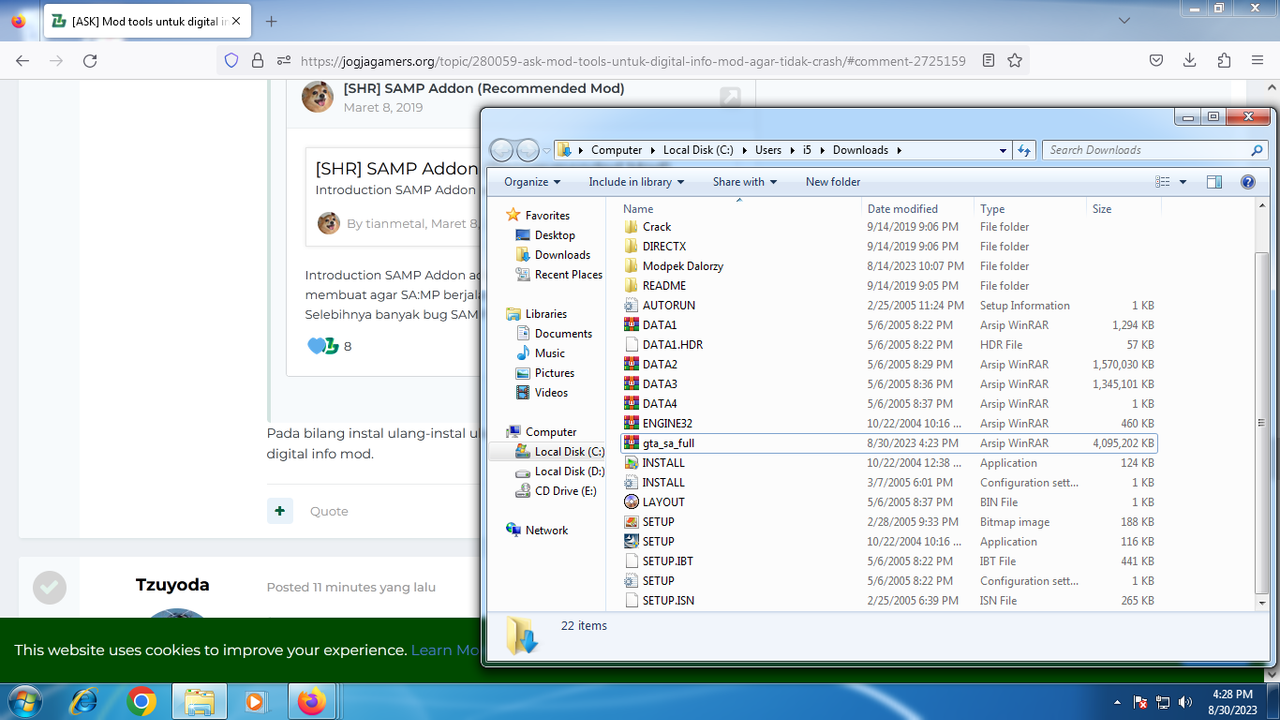Click the reaction icons next to count 8
This screenshot has height=720, width=1280.
tap(324, 346)
